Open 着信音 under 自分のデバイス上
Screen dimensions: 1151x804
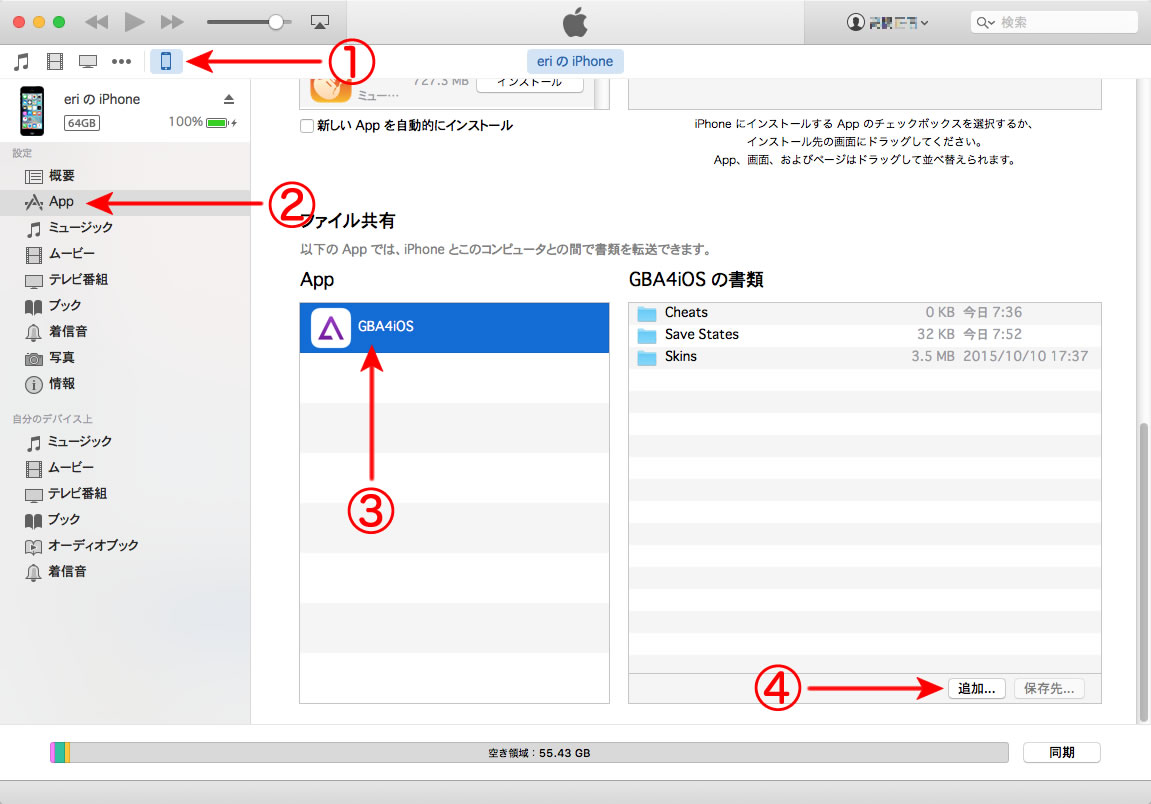point(125,571)
